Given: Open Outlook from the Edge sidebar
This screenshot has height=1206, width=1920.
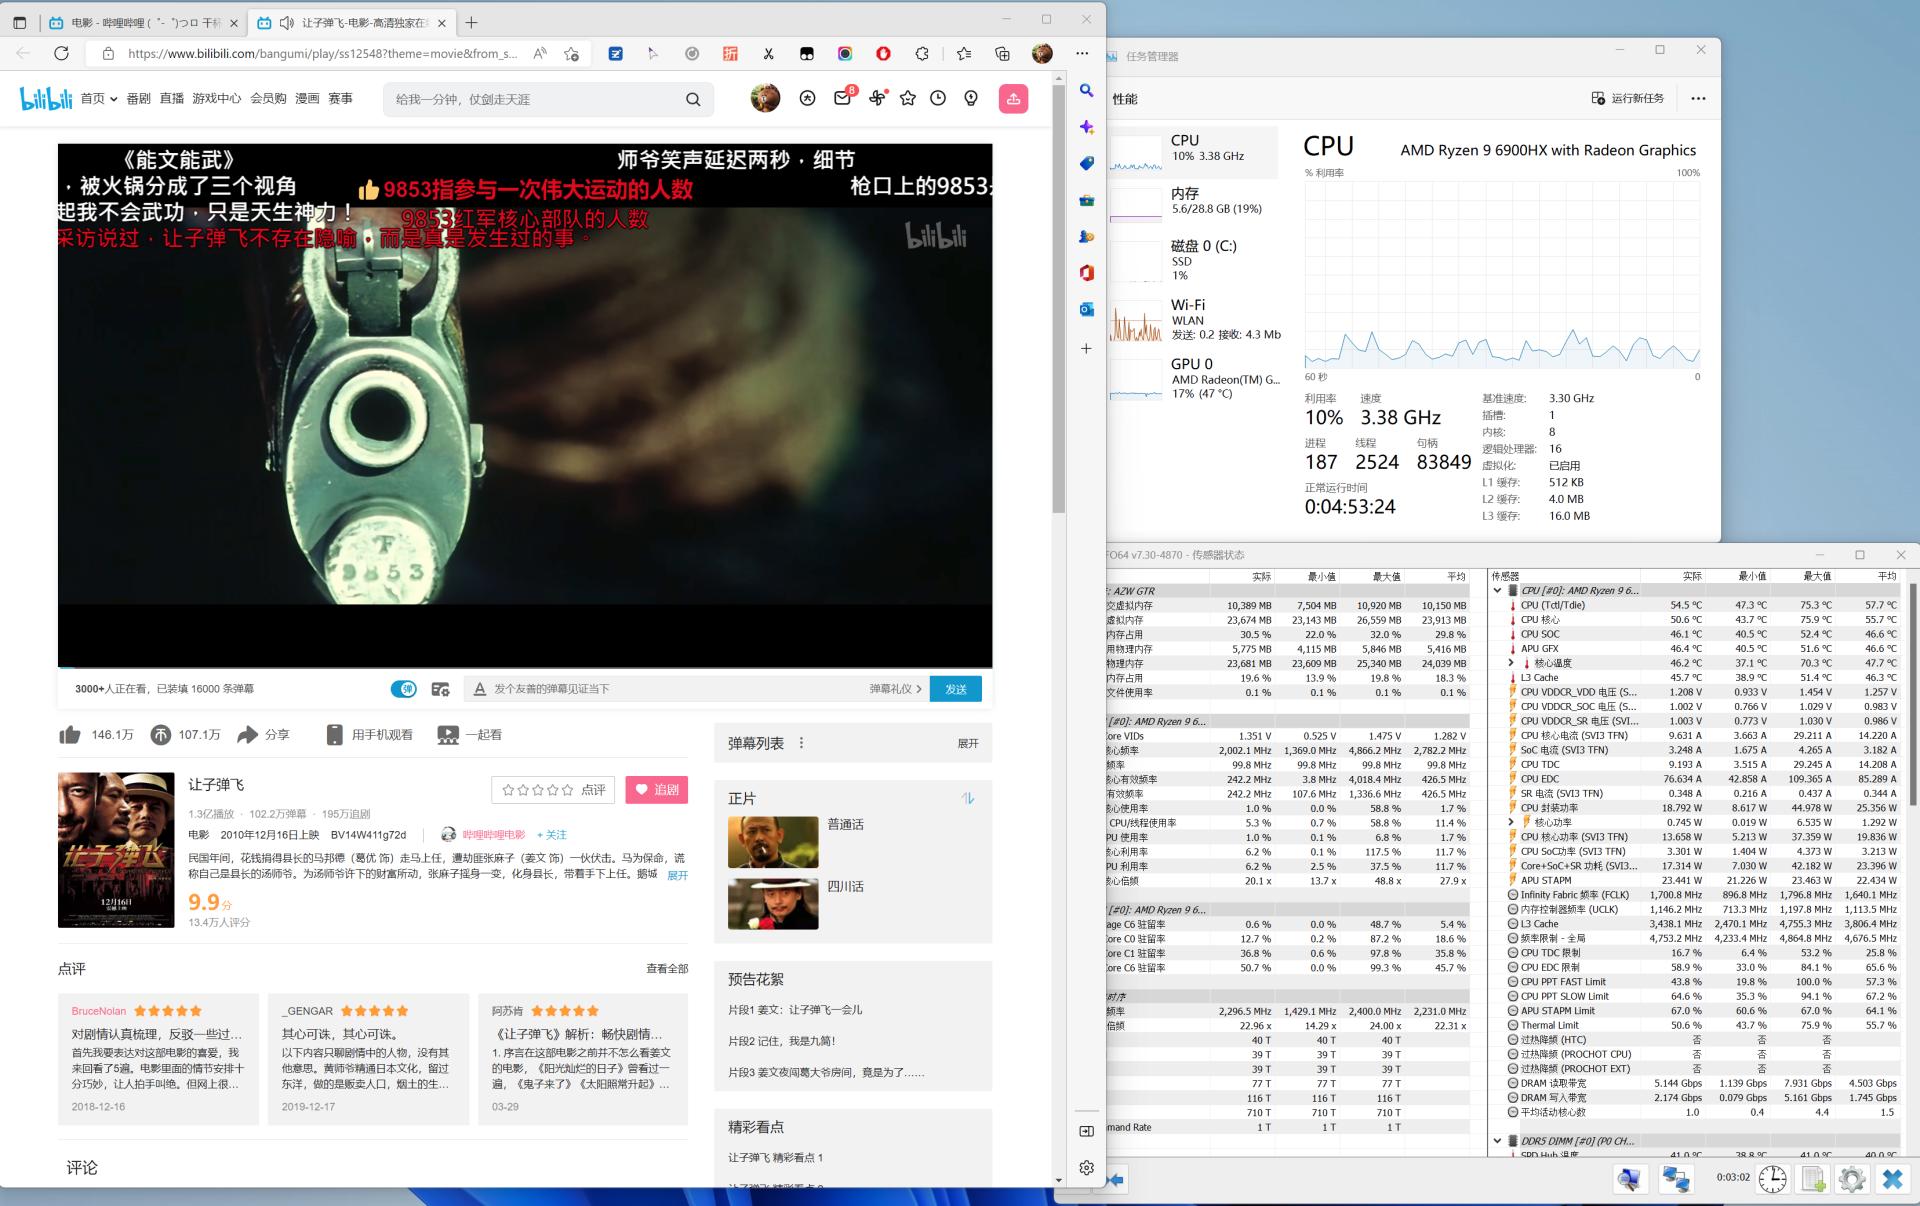Looking at the screenshot, I should coord(1086,310).
